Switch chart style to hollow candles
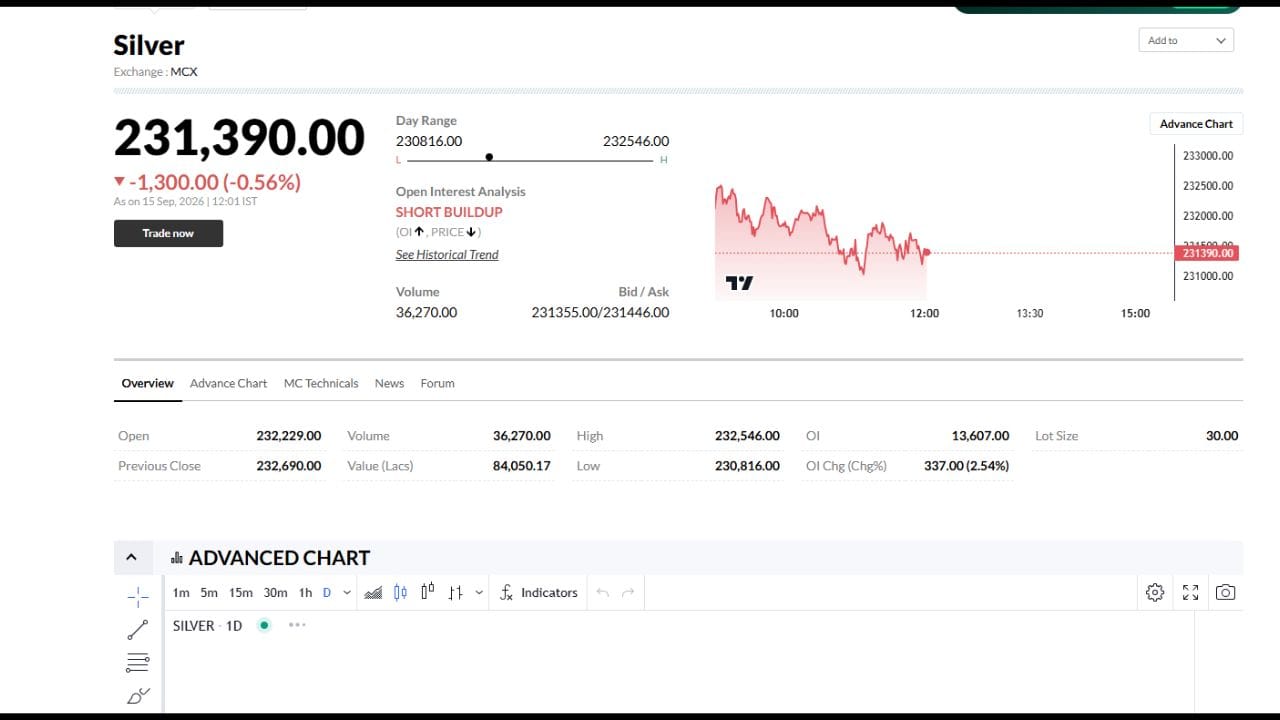The height and width of the screenshot is (720, 1280). [x=427, y=592]
